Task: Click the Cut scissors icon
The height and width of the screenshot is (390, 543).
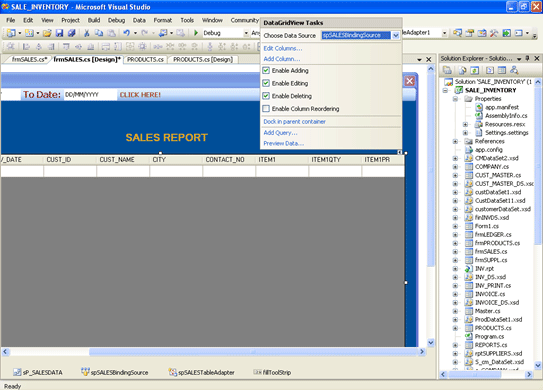Action: tap(87, 33)
